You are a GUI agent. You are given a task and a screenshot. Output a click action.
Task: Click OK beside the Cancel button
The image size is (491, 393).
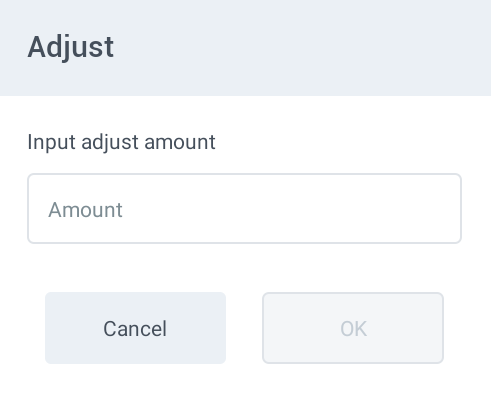point(353,328)
